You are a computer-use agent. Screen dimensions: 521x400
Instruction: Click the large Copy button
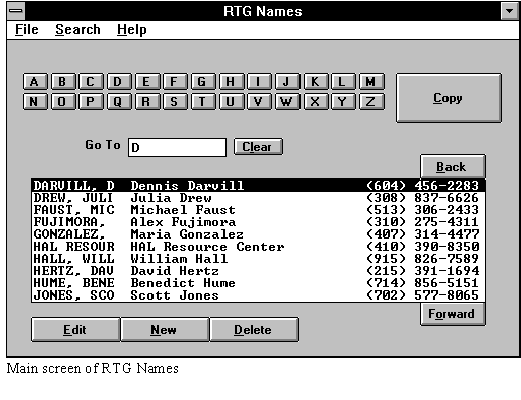449,98
